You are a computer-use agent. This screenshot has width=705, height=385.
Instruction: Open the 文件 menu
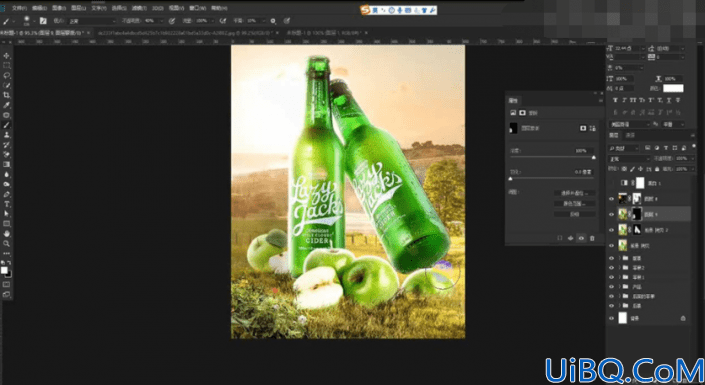click(19, 8)
